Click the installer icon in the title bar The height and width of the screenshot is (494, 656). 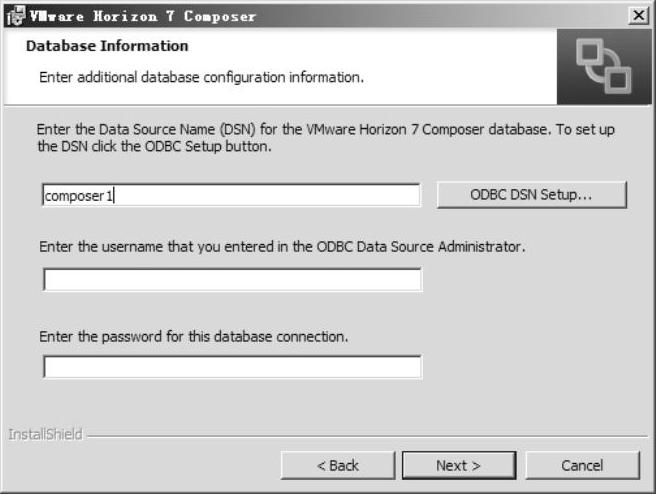pyautogui.click(x=12, y=16)
